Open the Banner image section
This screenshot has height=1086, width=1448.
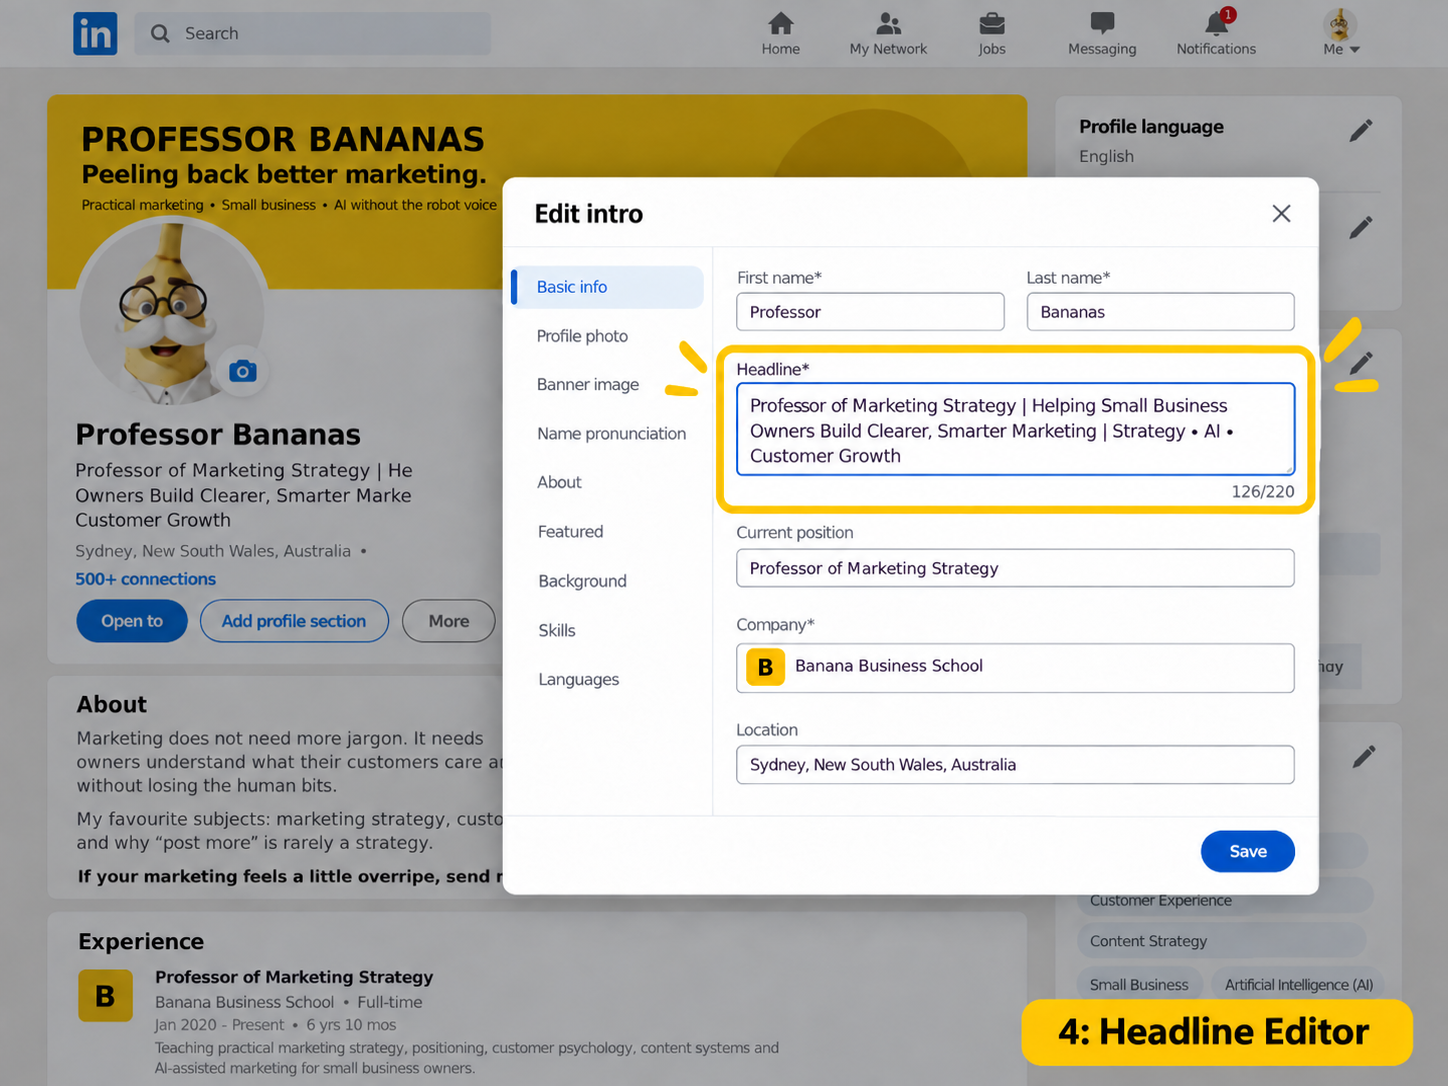click(588, 385)
